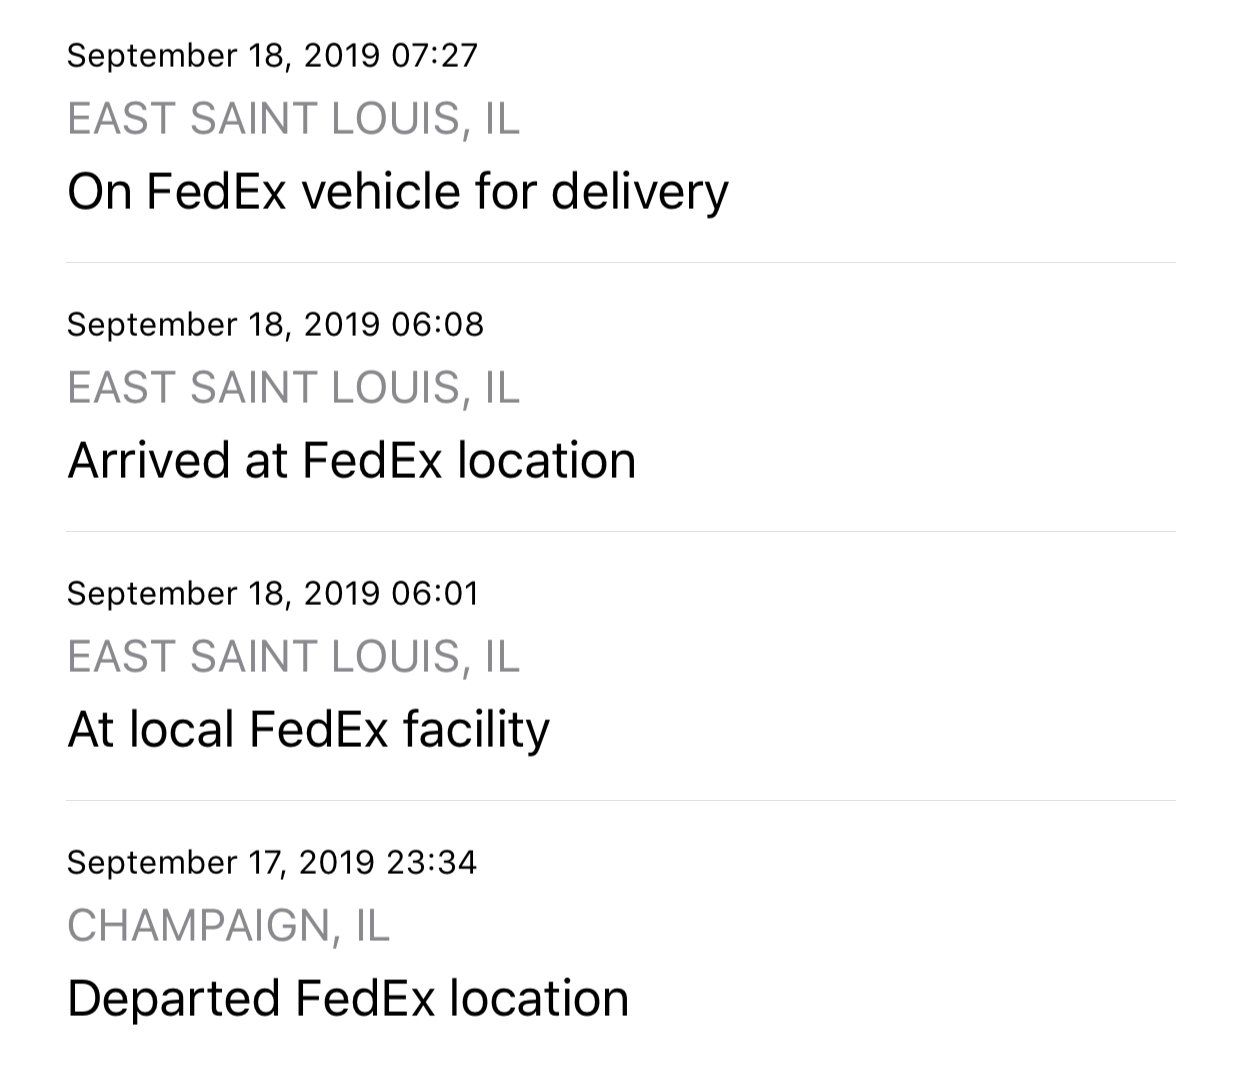Open the 'Departed FedEx location' status entry
This screenshot has height=1068, width=1242.
348,998
